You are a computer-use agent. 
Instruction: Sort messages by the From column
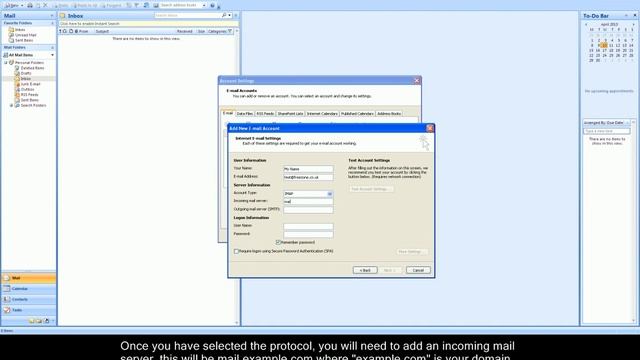(83, 31)
